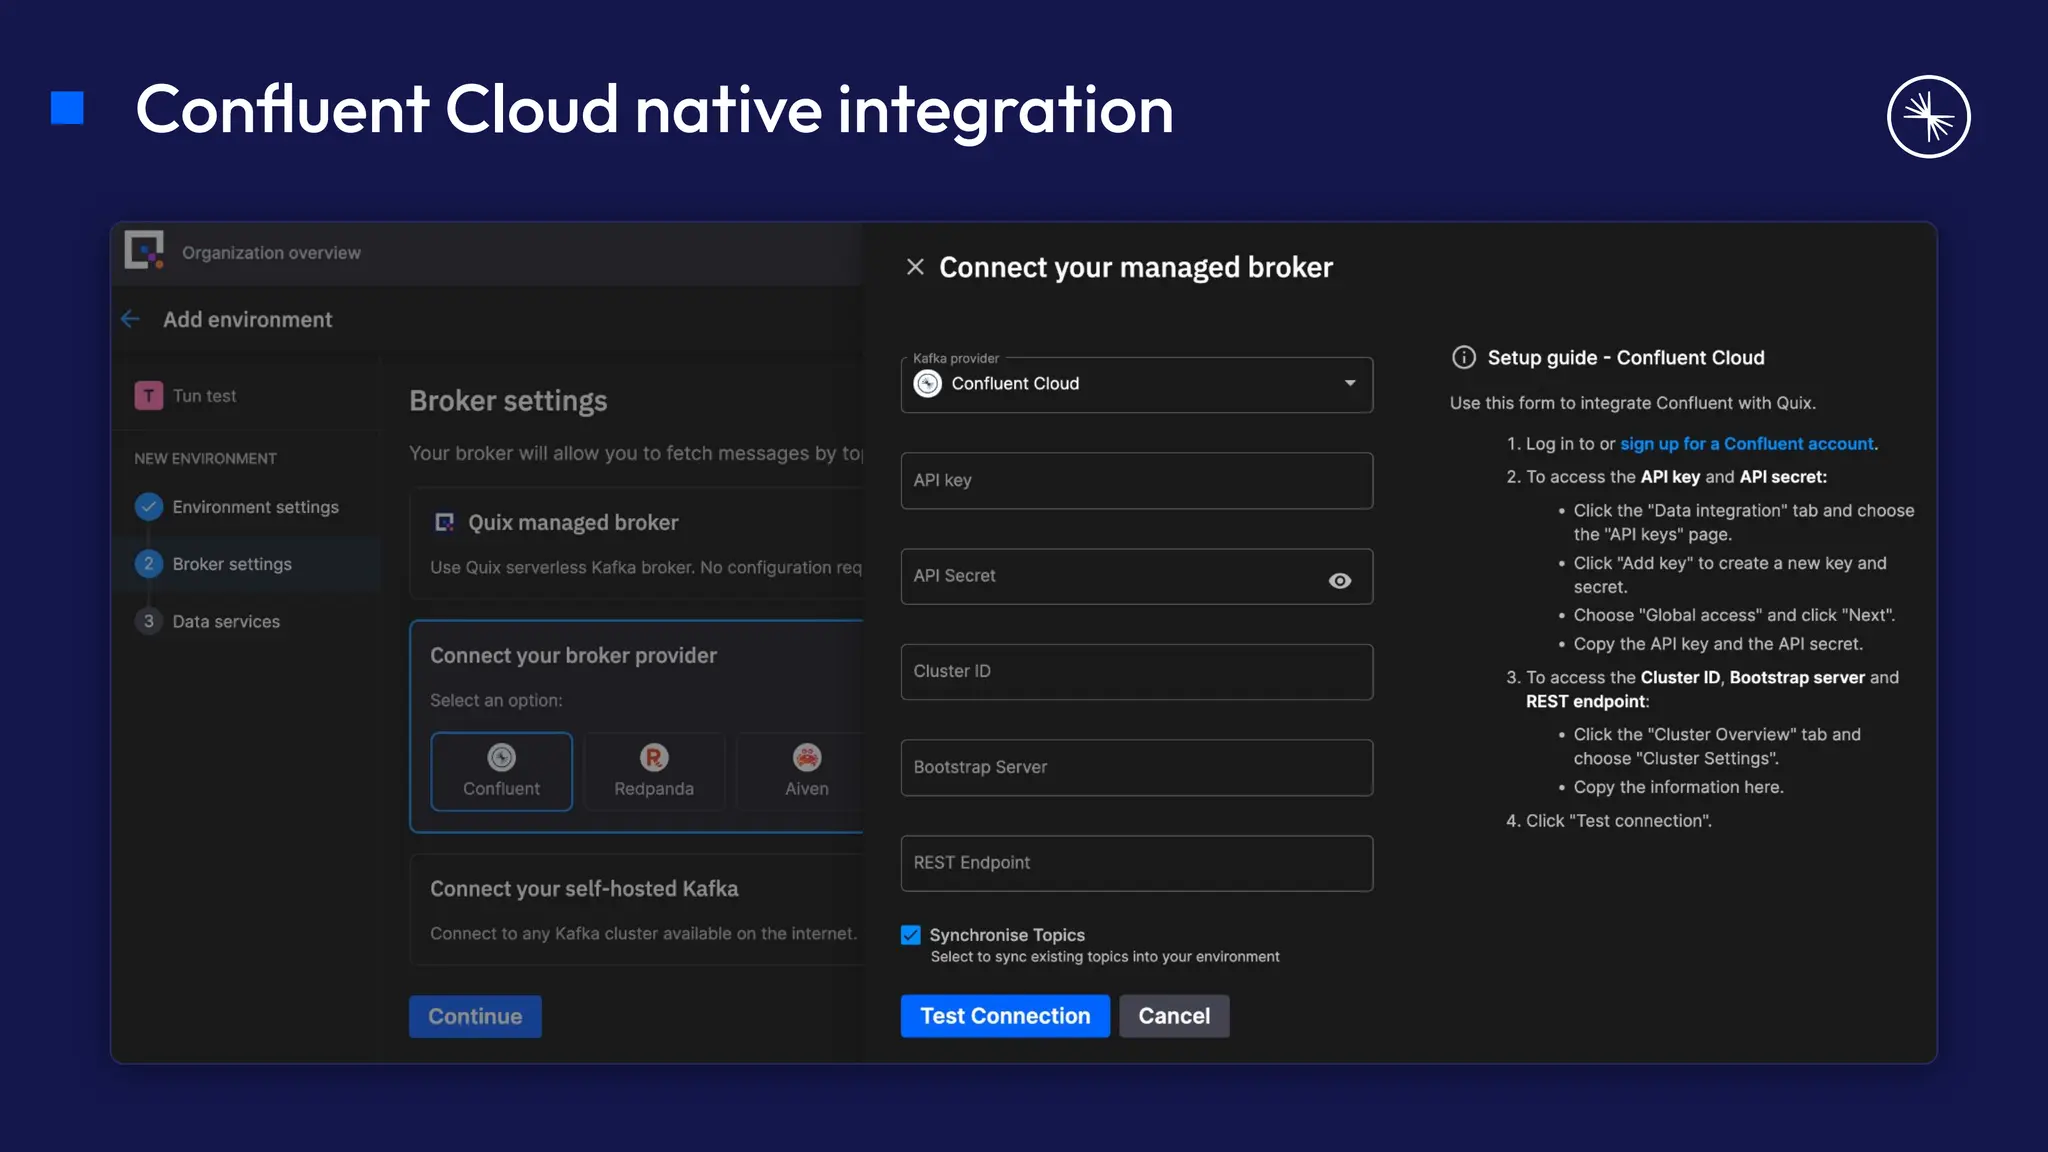Click the Add environment title text

[x=247, y=320]
